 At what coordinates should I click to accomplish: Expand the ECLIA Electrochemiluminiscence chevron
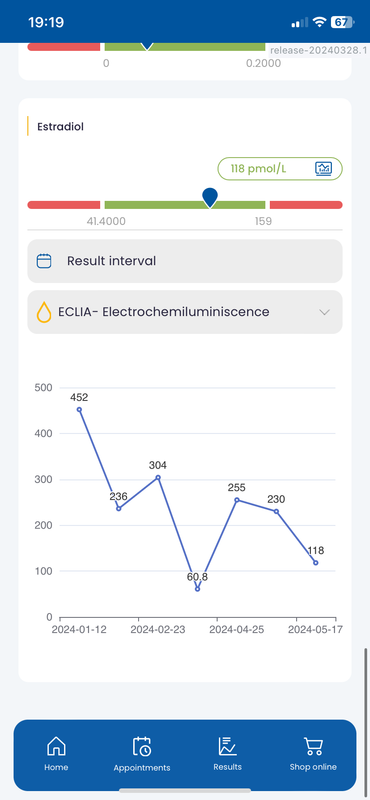(325, 312)
